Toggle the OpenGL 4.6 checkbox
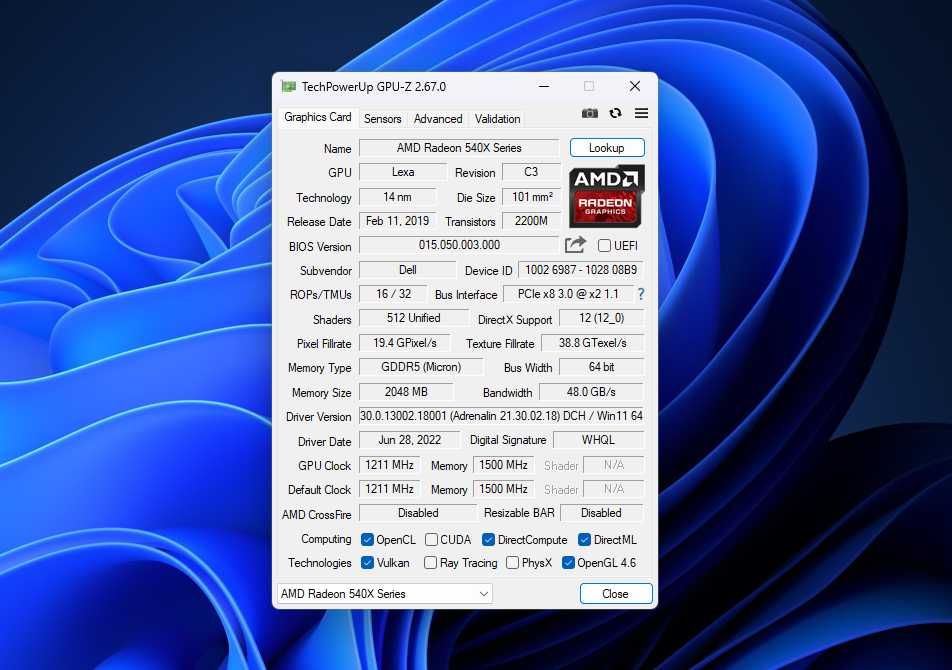Image resolution: width=952 pixels, height=670 pixels. coord(568,563)
